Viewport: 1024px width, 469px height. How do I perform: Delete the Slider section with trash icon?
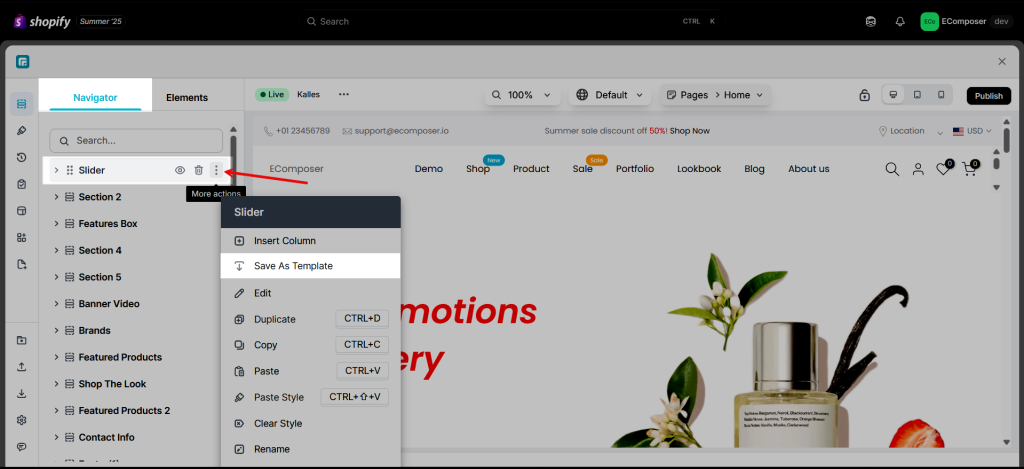[199, 170]
